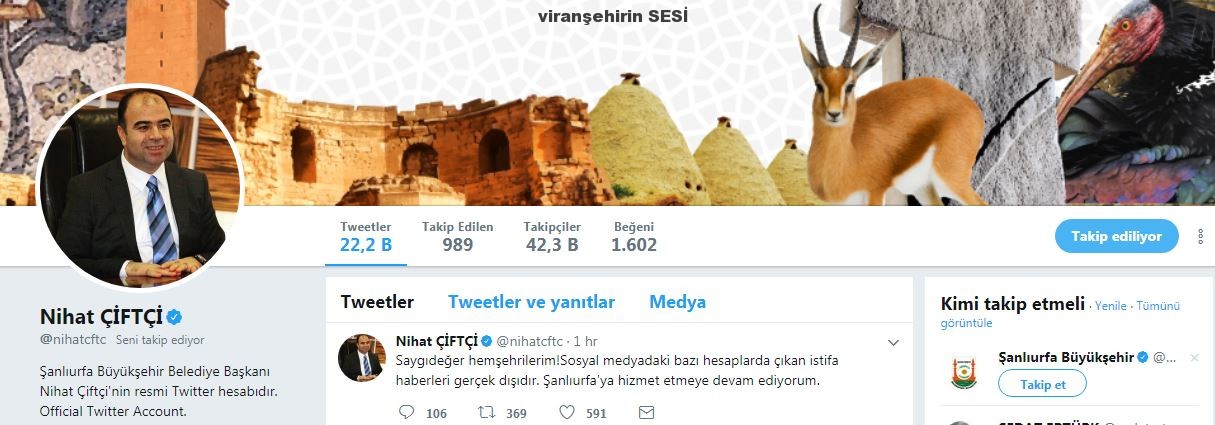The width and height of the screenshot is (1215, 425).
Task: Open the Şanlıurfa Büyükşehir account logo
Action: pyautogui.click(x=964, y=373)
